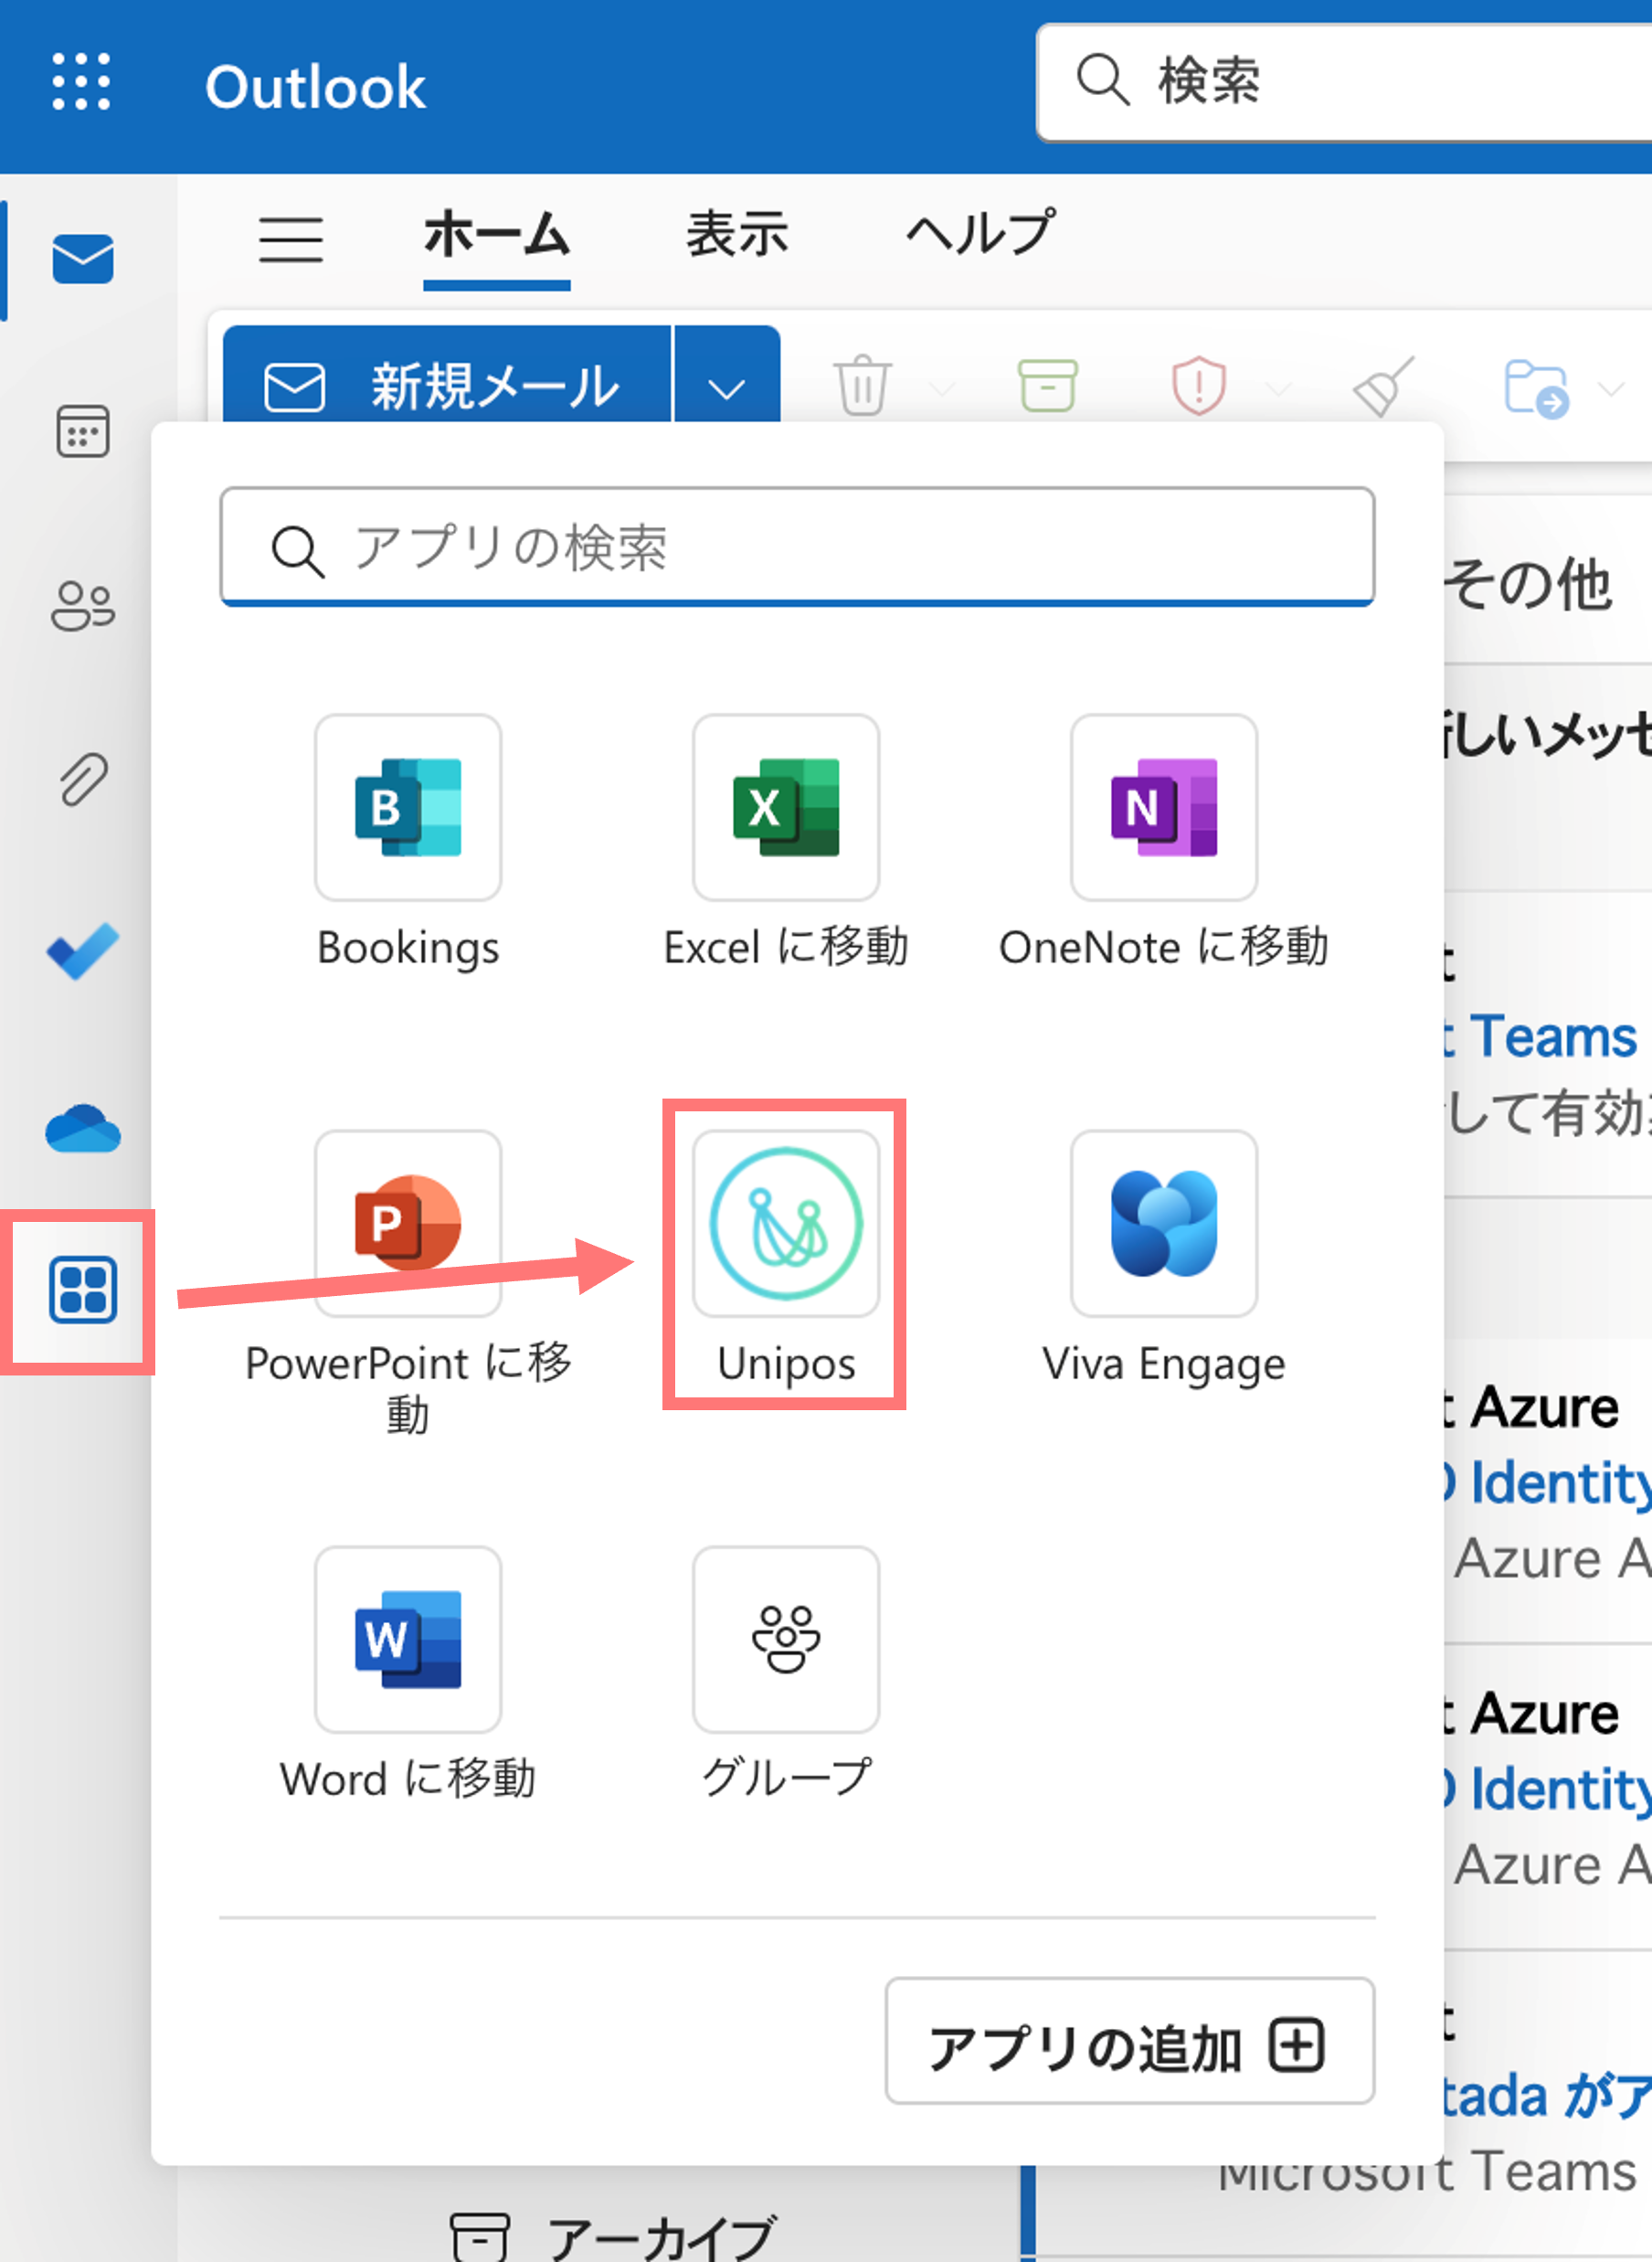Click the main 検索 search box
The width and height of the screenshot is (1652, 2262).
[1344, 82]
